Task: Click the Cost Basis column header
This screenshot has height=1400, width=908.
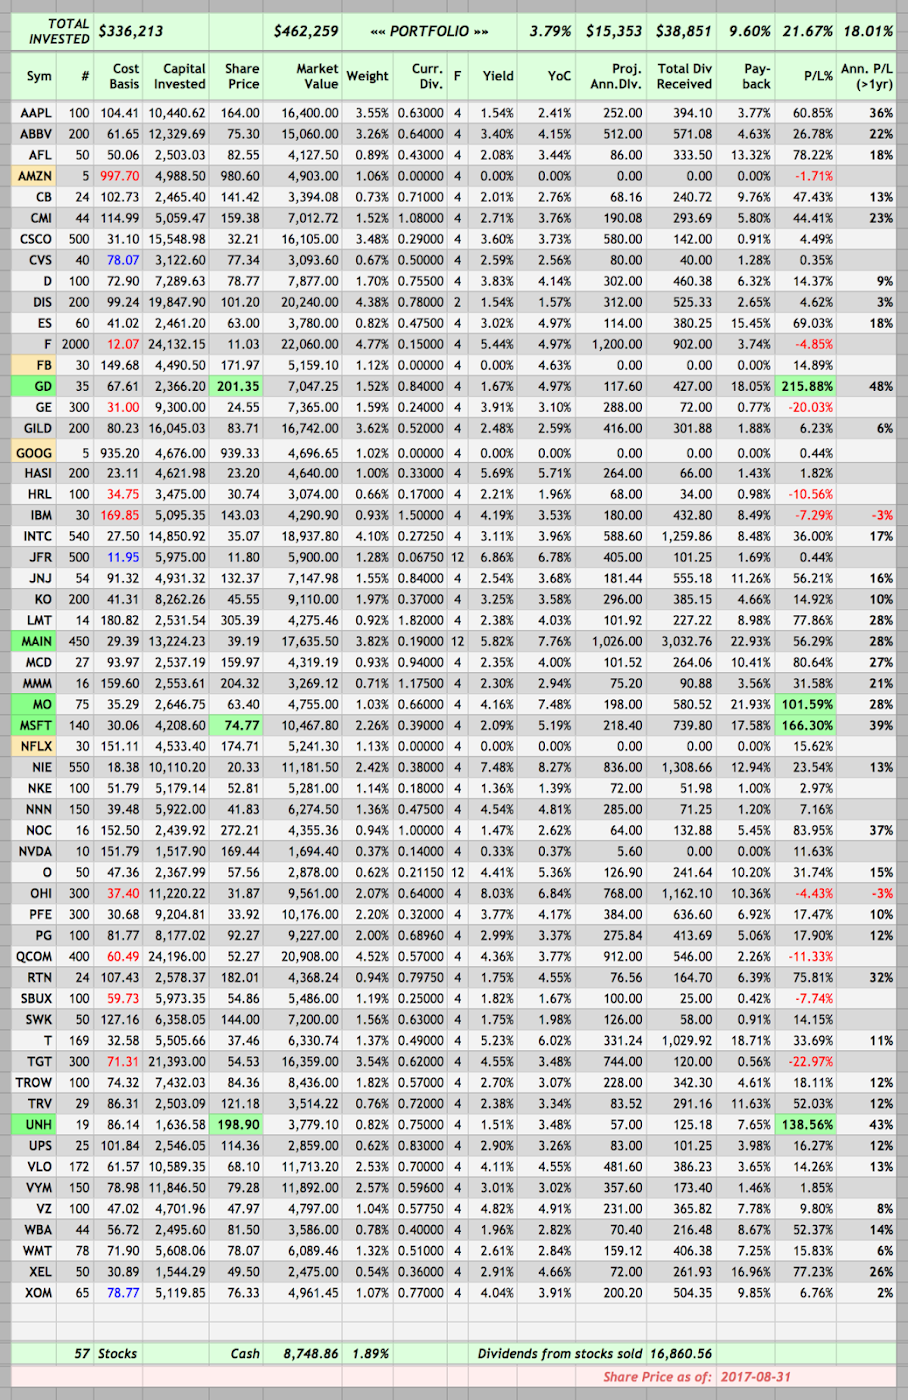Action: [124, 76]
